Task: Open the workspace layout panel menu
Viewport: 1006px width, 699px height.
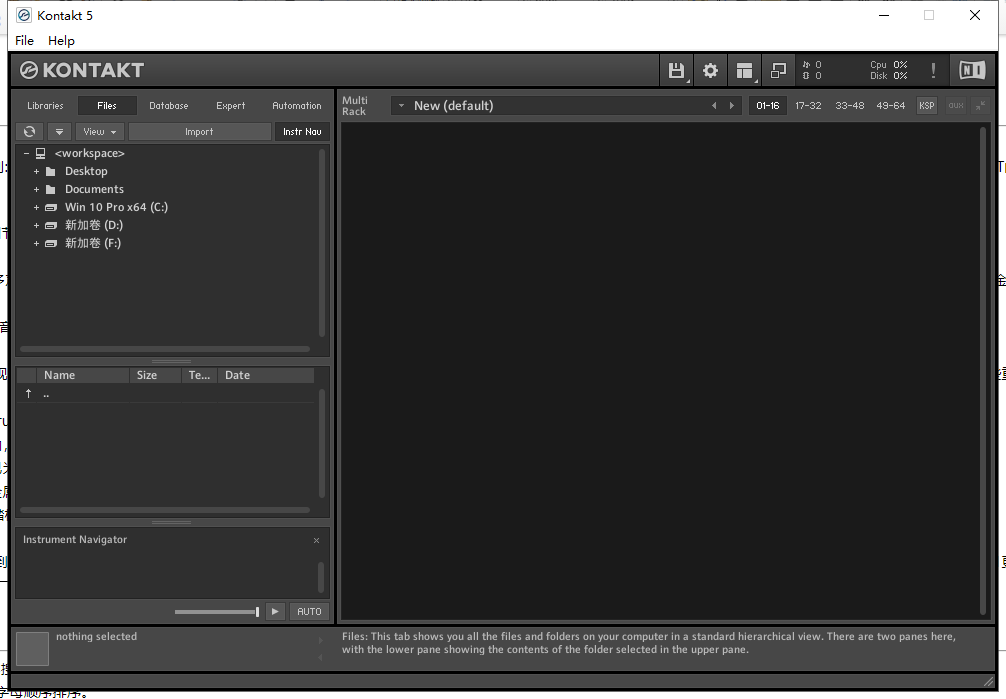Action: click(744, 70)
